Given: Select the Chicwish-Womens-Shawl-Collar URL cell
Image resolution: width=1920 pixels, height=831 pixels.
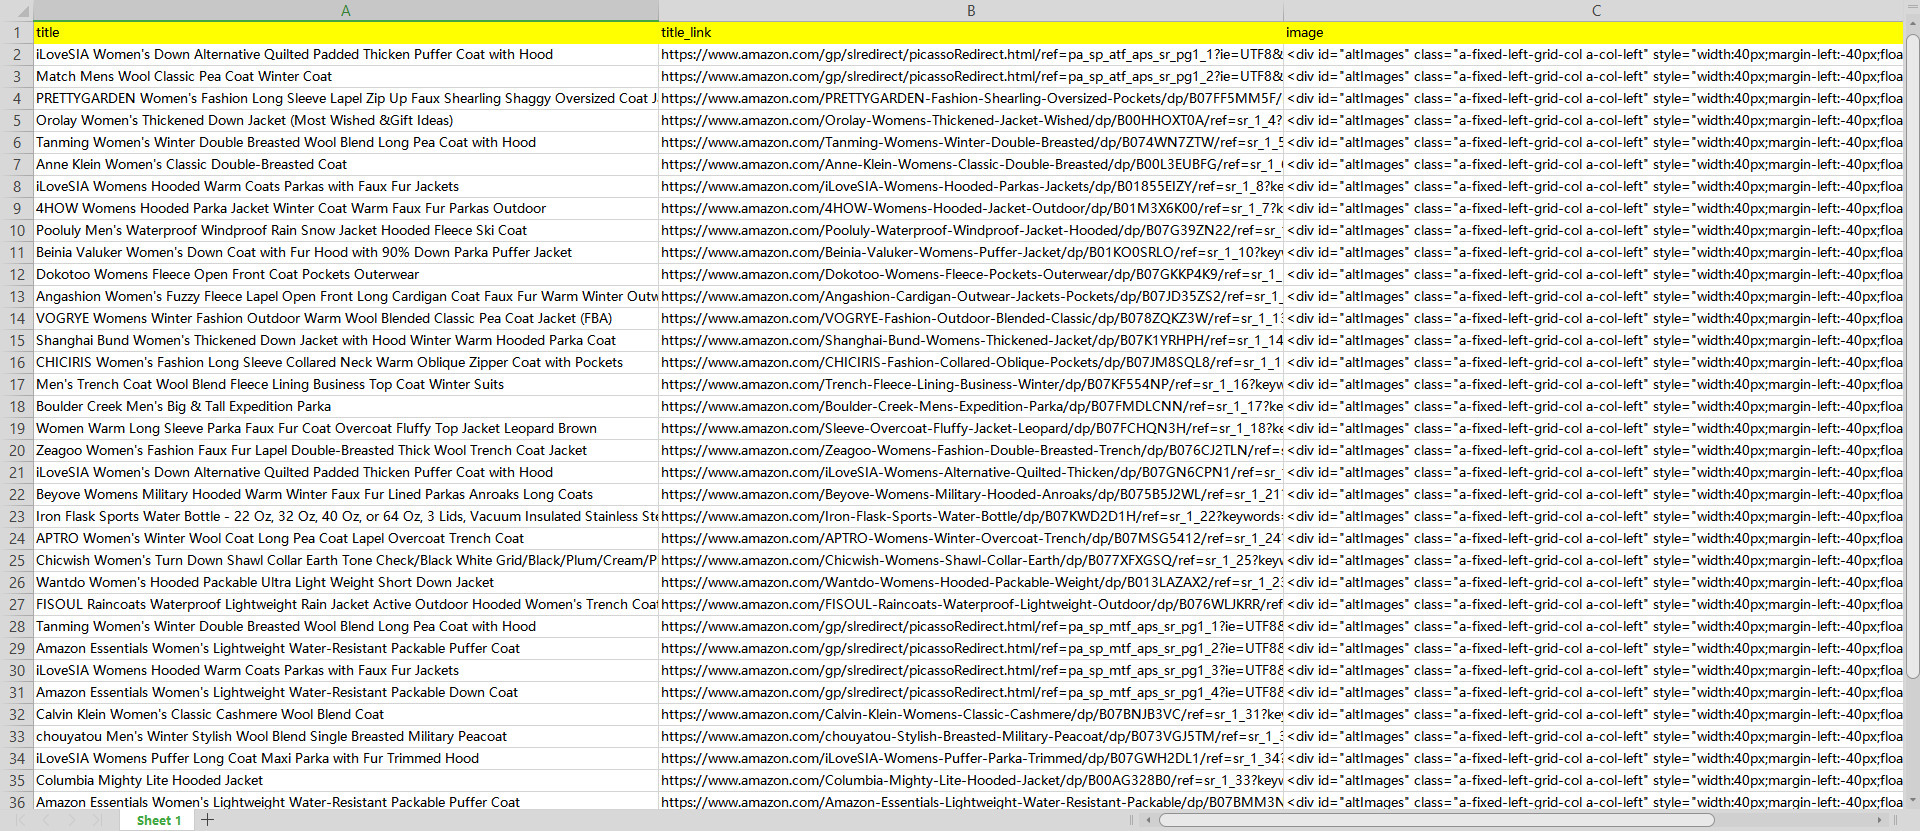Looking at the screenshot, I should pyautogui.click(x=970, y=560).
